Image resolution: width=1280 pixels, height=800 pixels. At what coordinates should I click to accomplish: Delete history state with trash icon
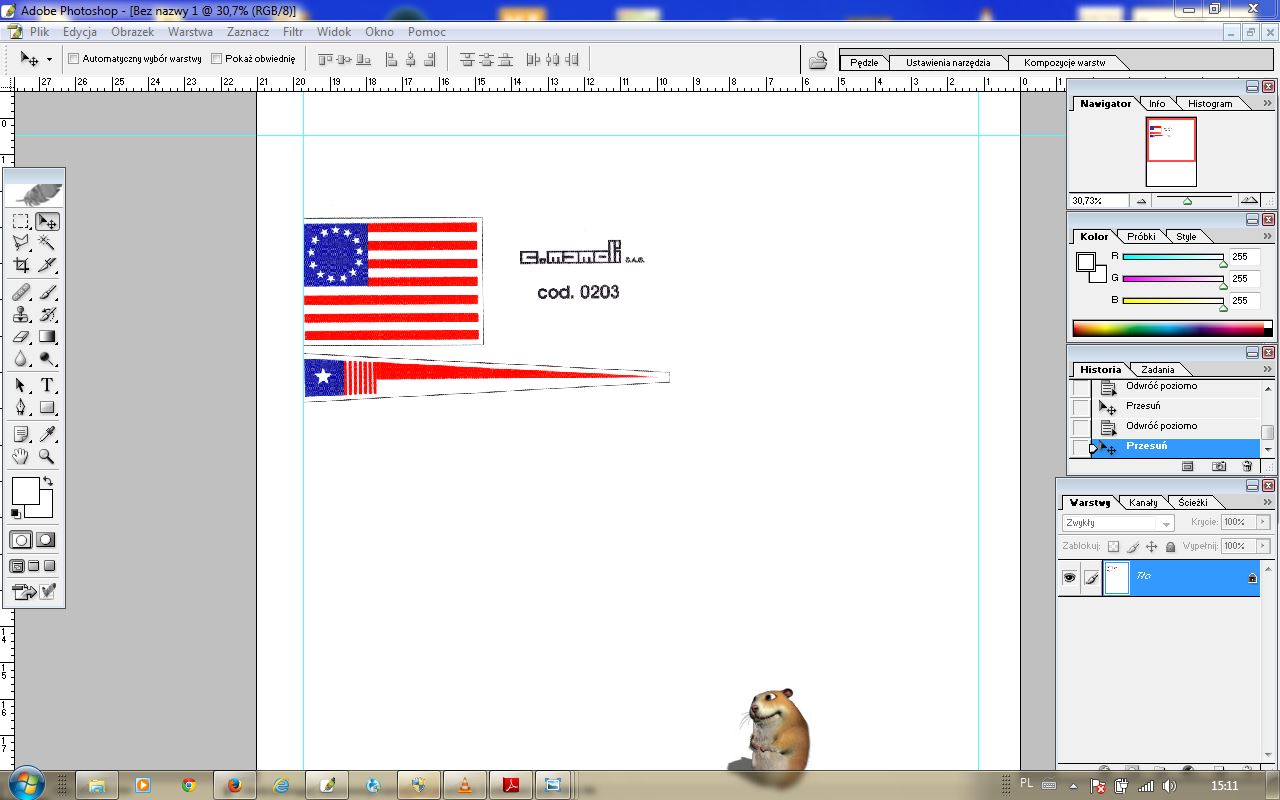(1246, 466)
